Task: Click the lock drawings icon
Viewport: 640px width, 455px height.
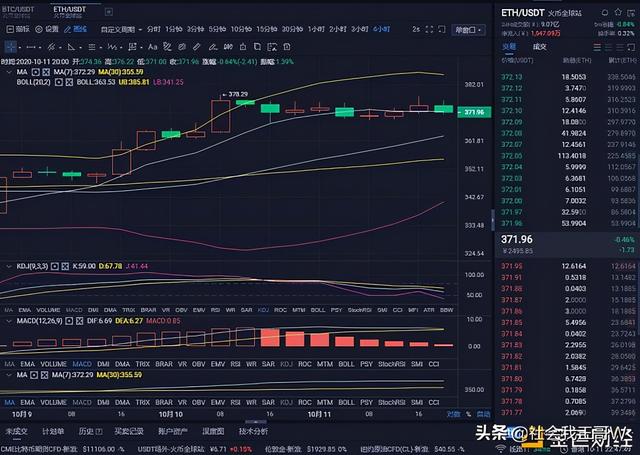Action: [x=243, y=47]
